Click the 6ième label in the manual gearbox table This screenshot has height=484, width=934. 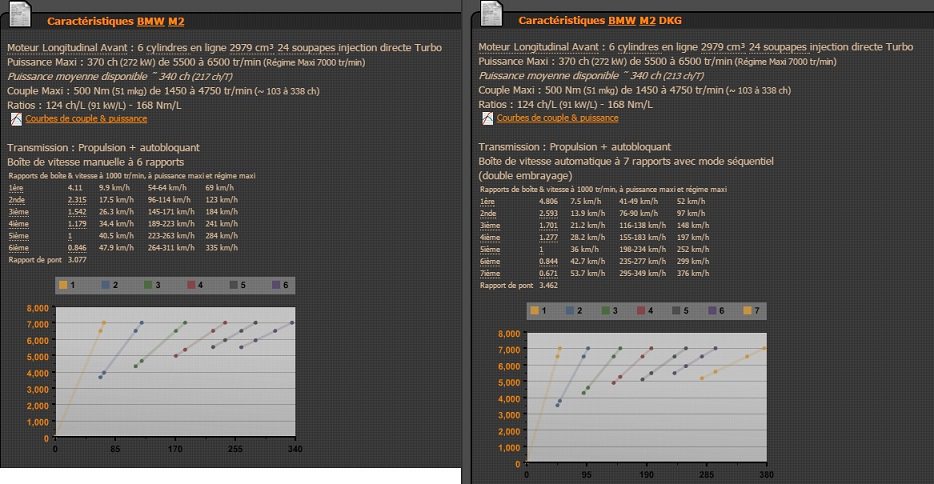click(18, 248)
